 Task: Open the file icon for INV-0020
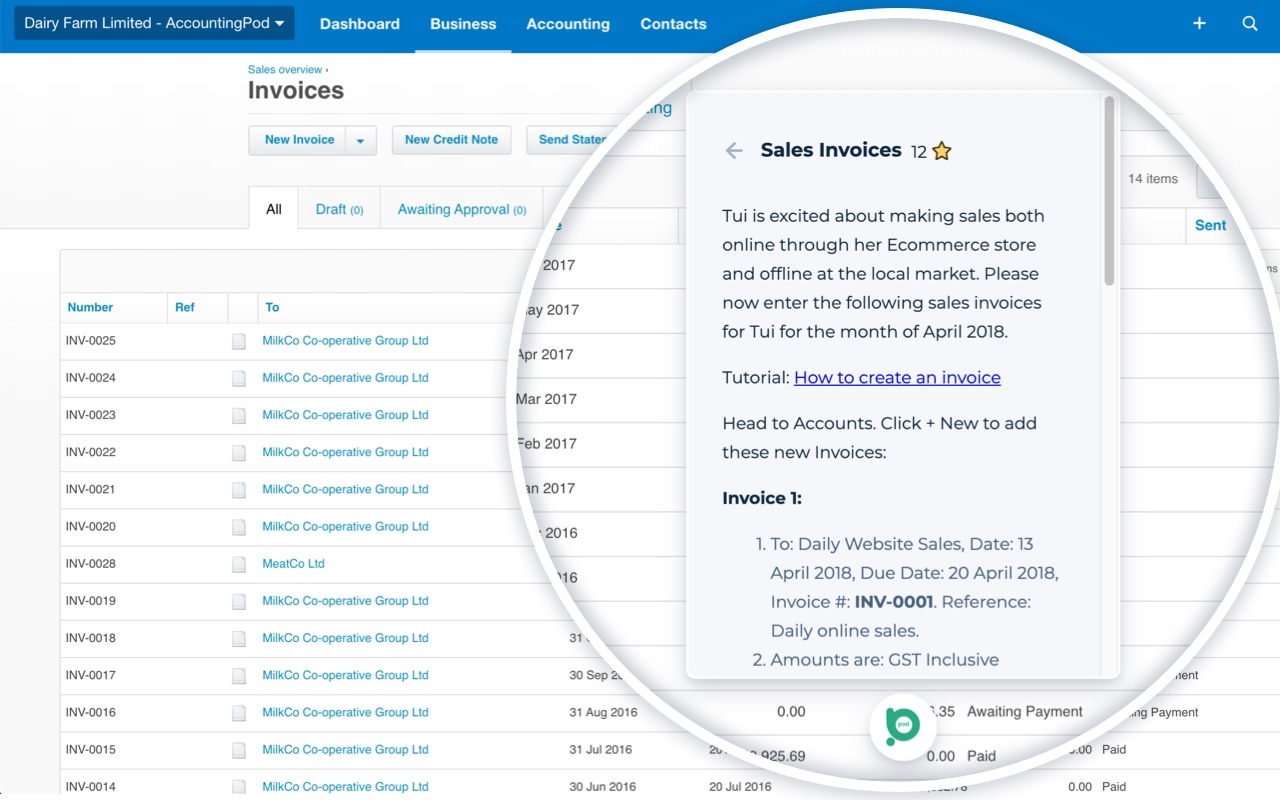click(x=239, y=527)
